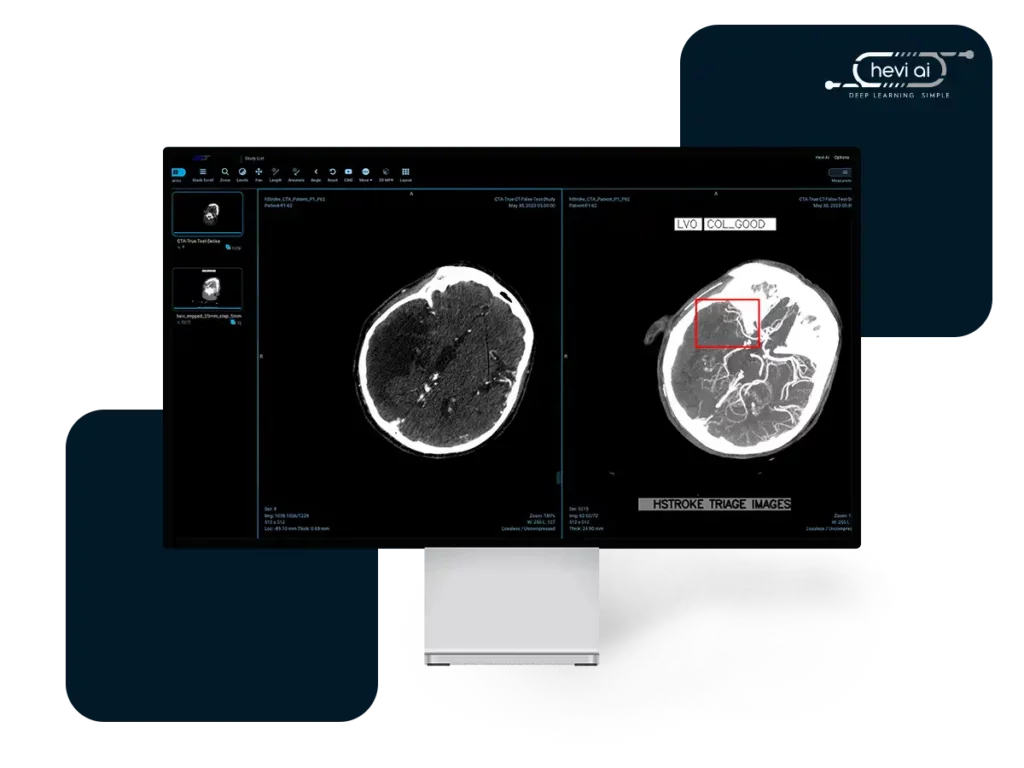This screenshot has height=768, width=1024.
Task: Activate the Zoom magnifier tool
Action: (x=225, y=174)
